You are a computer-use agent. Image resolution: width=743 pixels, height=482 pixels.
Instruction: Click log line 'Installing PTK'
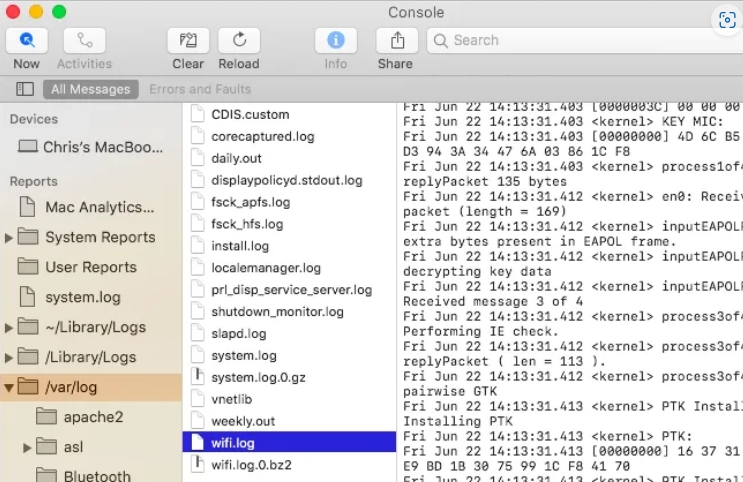458,421
